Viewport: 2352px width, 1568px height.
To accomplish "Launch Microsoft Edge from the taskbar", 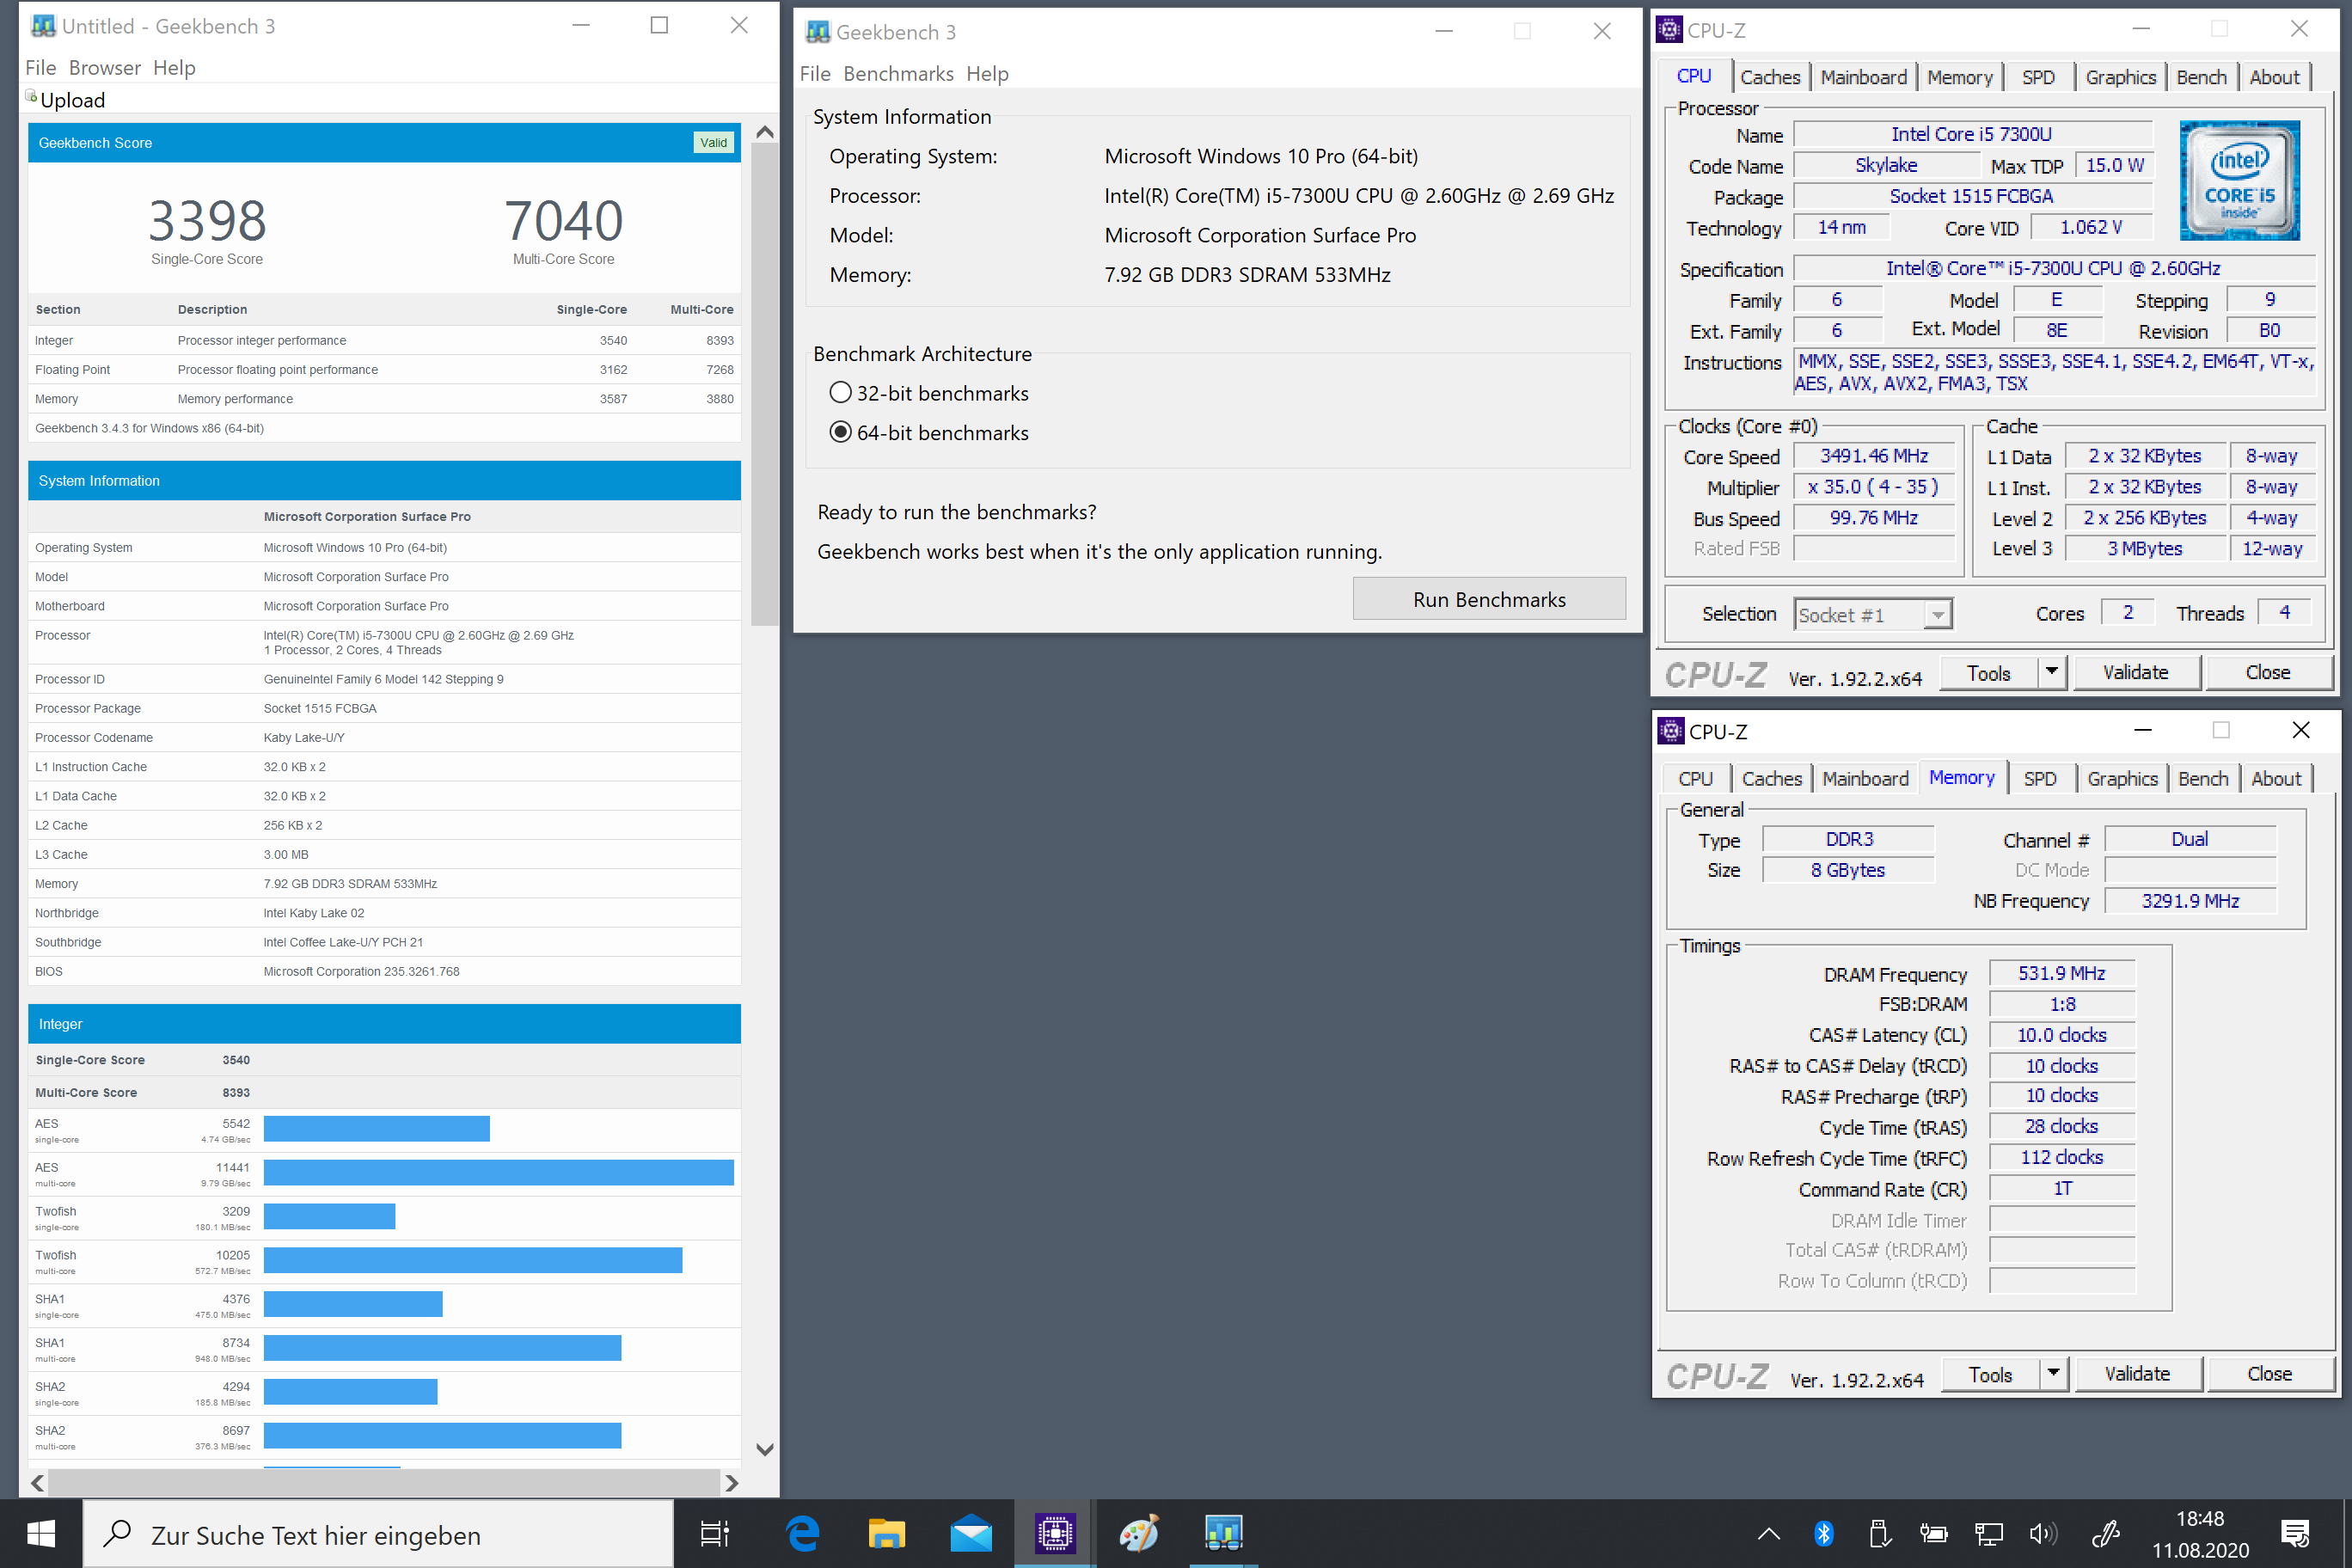I will 802,1533.
